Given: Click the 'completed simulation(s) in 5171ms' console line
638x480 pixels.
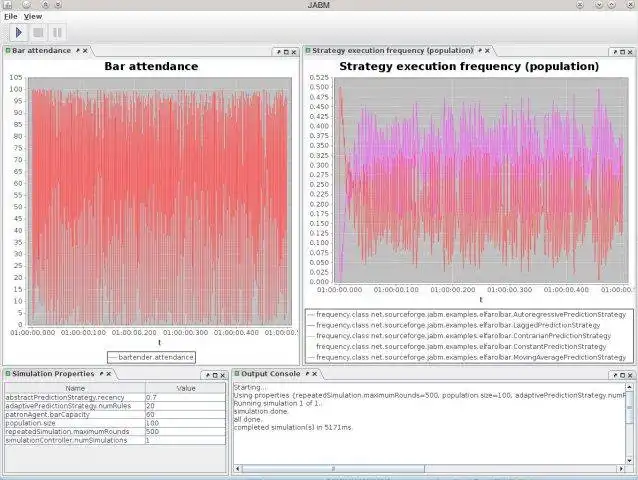Looking at the screenshot, I should [x=293, y=428].
